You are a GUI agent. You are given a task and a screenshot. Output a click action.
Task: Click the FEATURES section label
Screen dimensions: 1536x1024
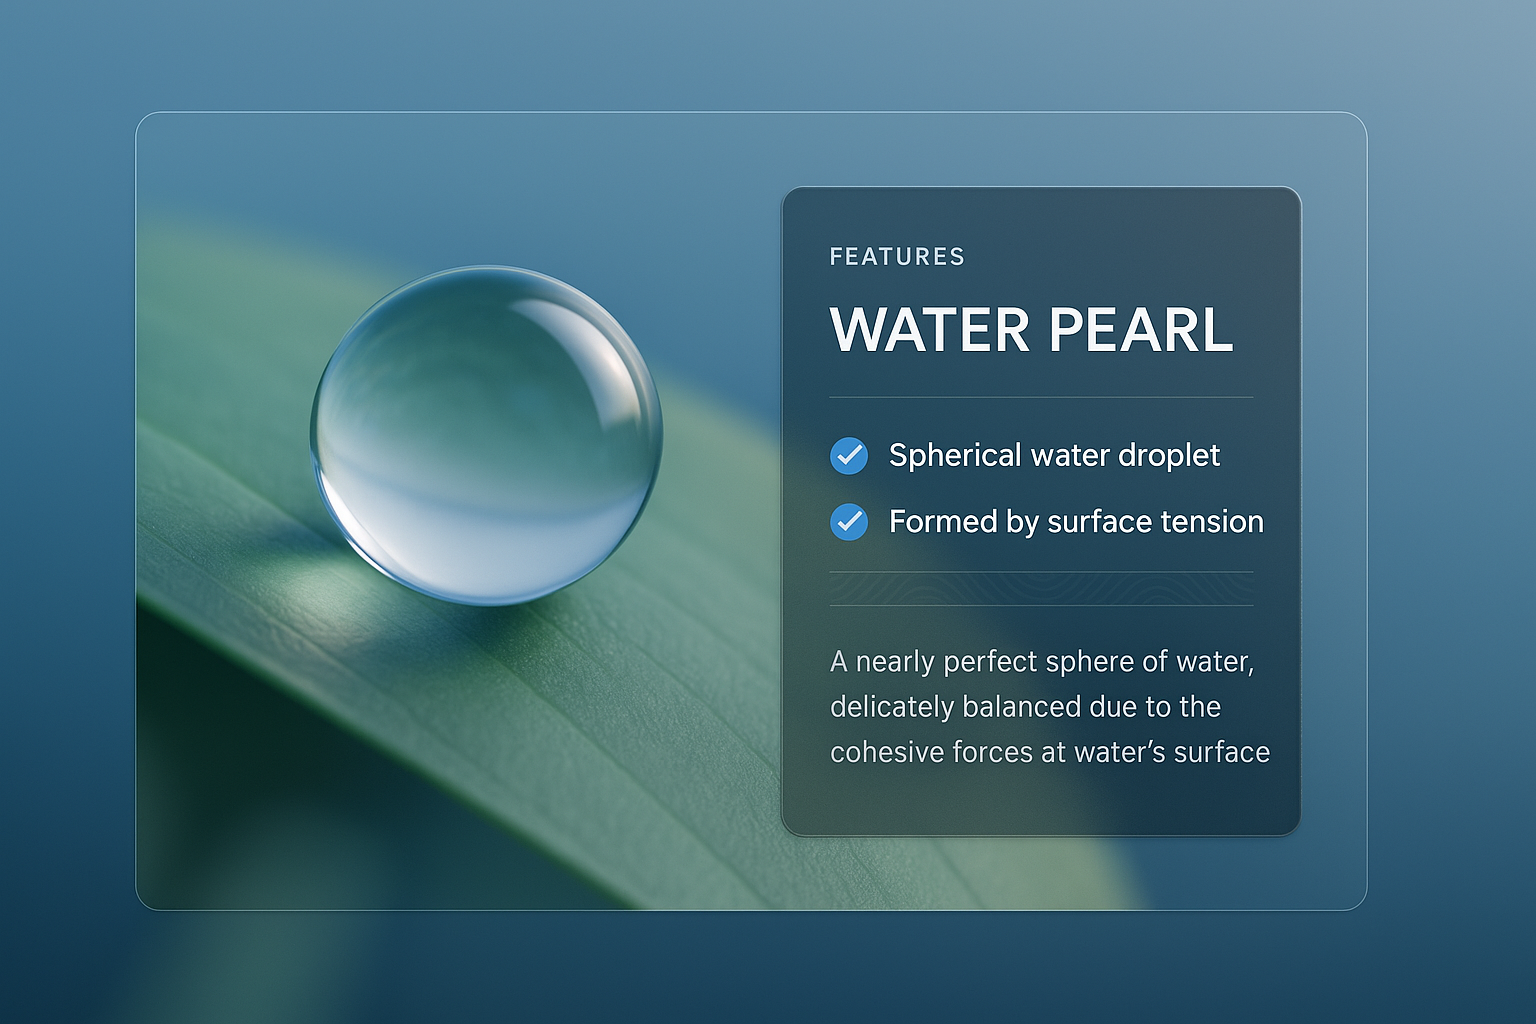(897, 257)
